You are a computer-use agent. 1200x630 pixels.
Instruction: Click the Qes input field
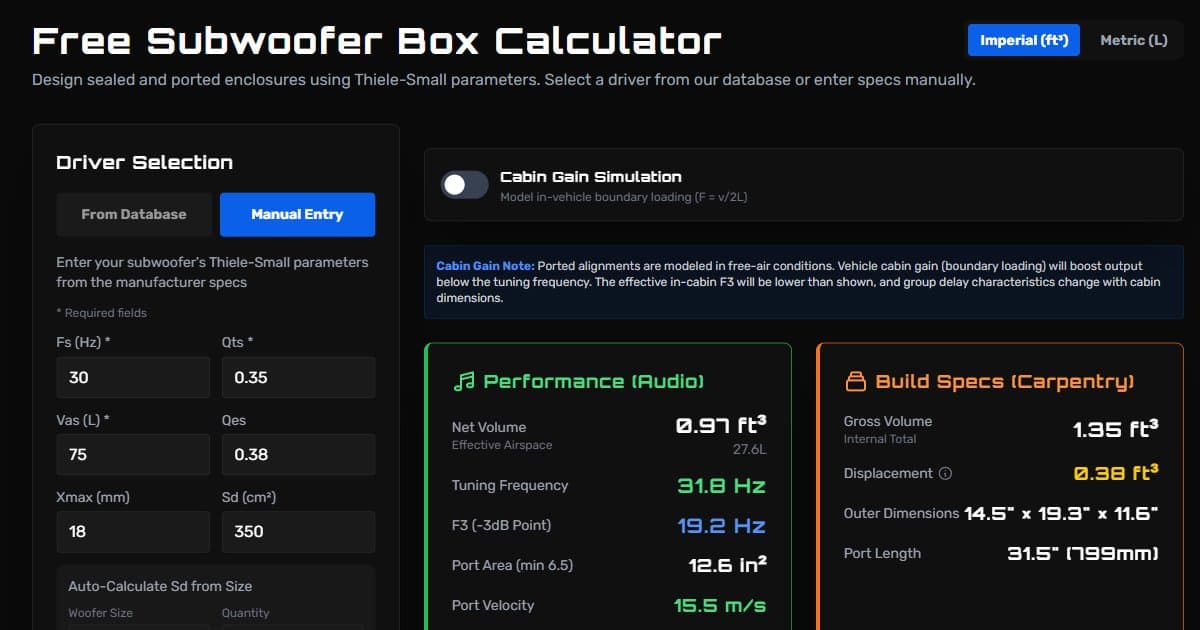pyautogui.click(x=298, y=454)
